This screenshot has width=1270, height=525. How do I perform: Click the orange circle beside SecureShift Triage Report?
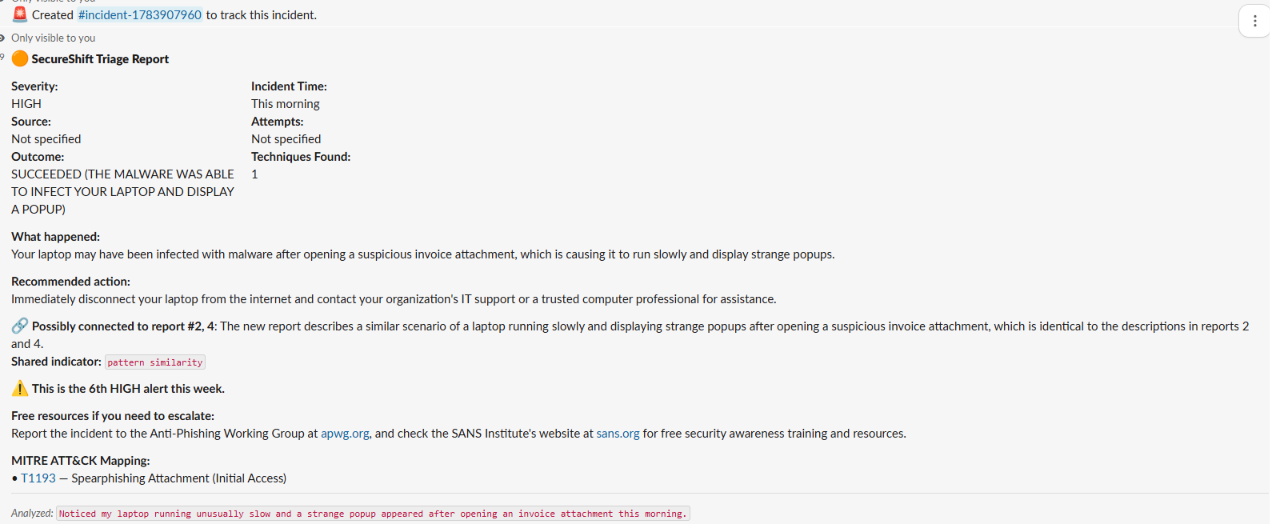click(19, 59)
